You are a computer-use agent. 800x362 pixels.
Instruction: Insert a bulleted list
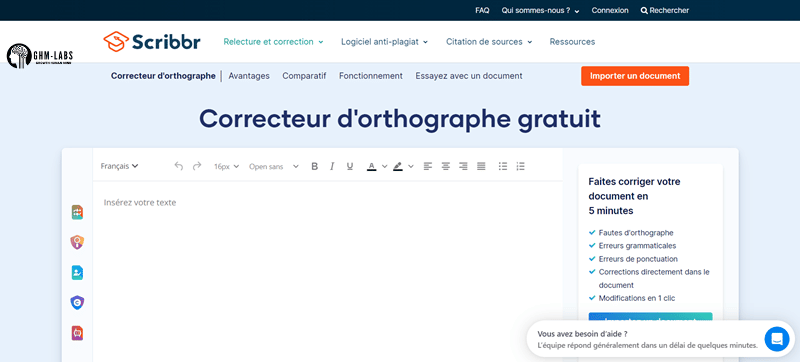(x=503, y=166)
